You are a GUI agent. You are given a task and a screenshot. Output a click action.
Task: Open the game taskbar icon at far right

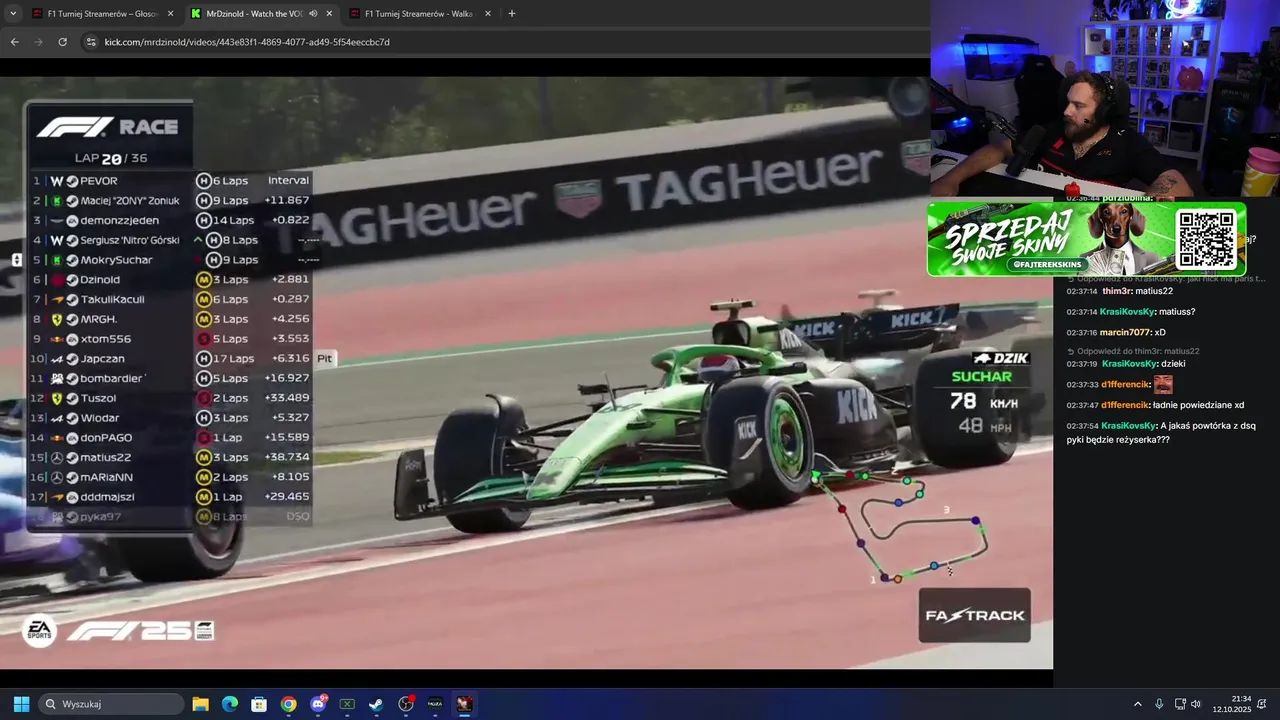[464, 704]
